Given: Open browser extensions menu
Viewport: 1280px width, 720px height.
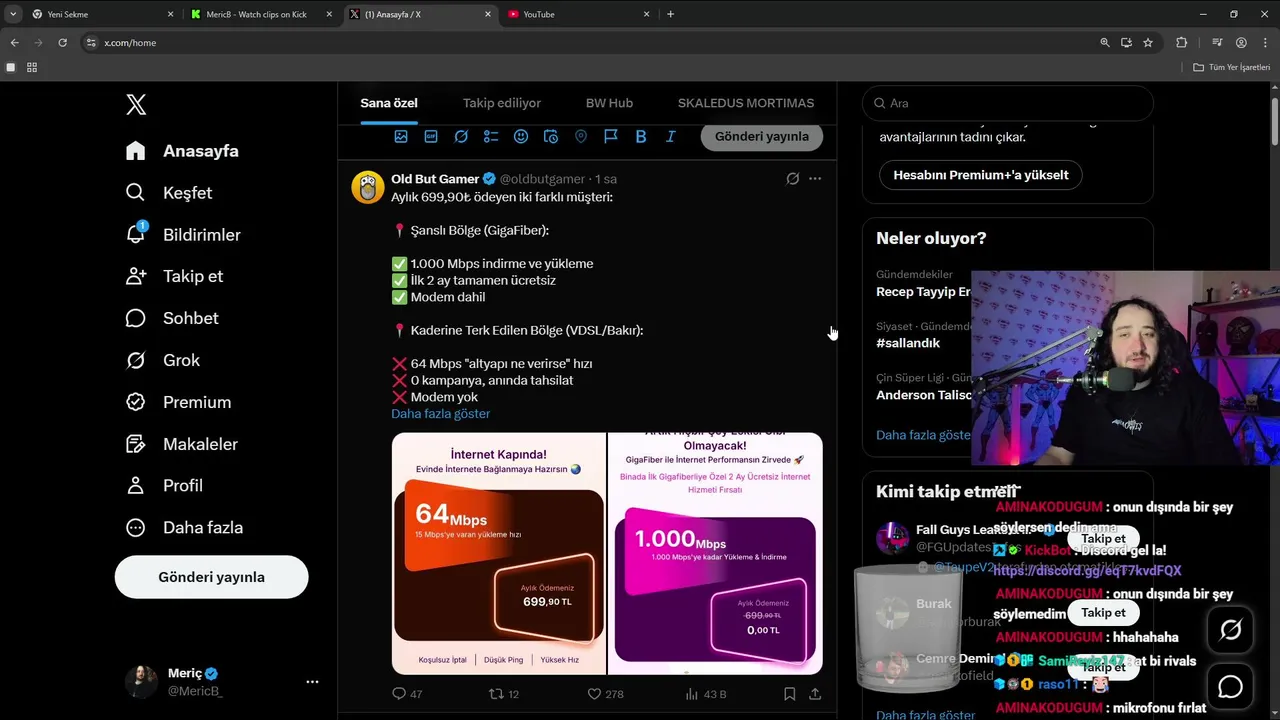Looking at the screenshot, I should [x=1182, y=43].
